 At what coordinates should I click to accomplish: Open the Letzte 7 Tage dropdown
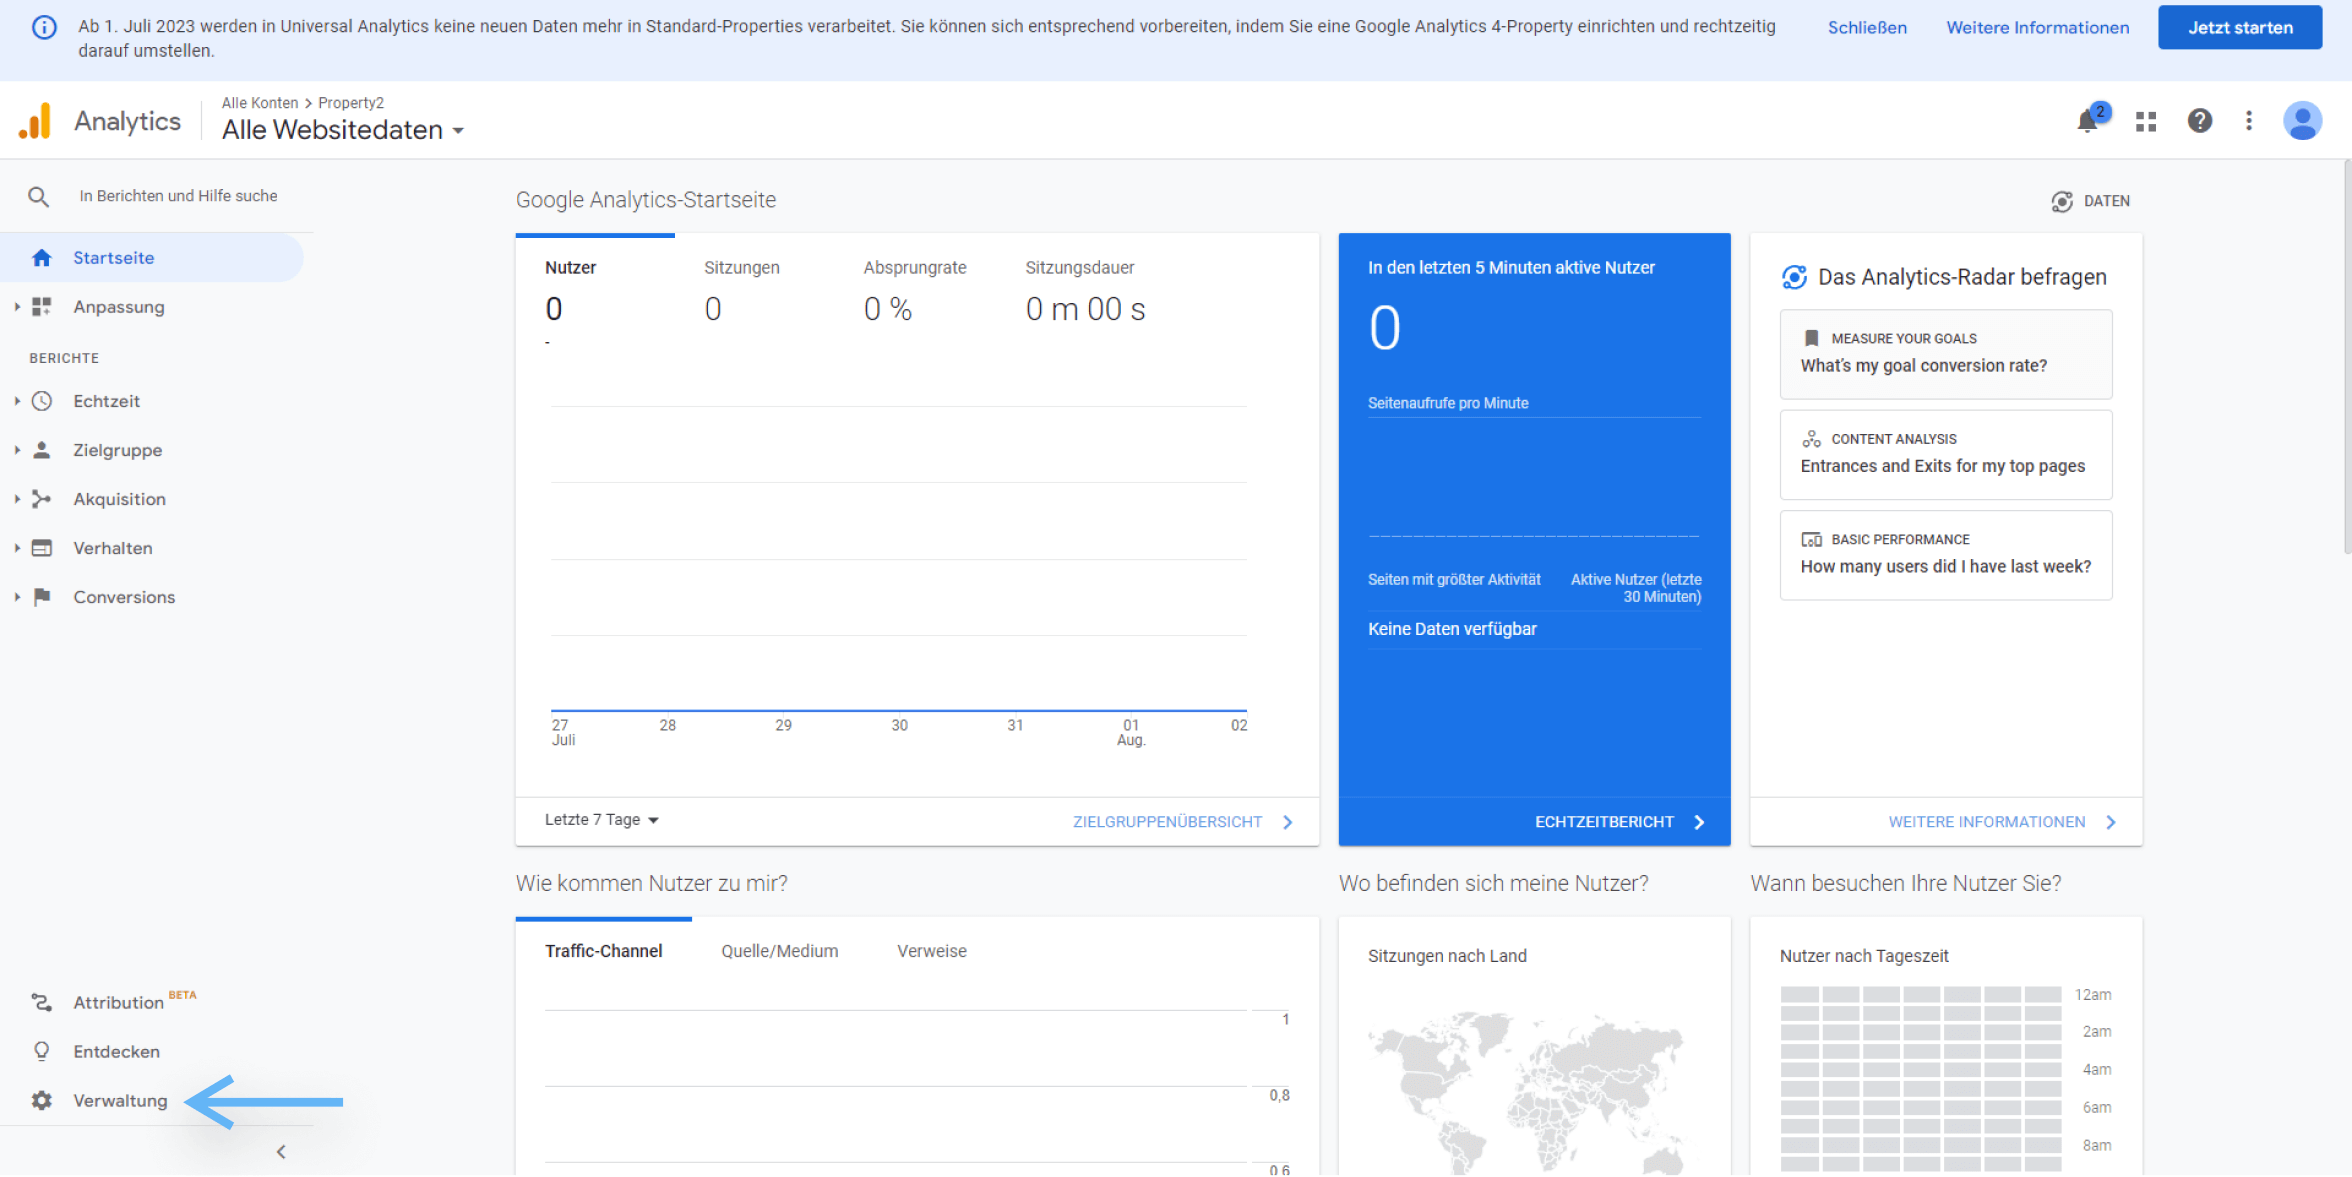tap(601, 820)
